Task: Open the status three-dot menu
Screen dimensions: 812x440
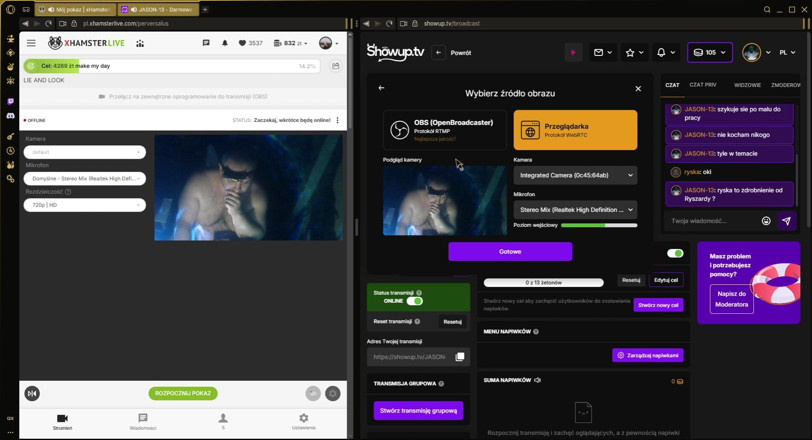Action: coord(338,120)
